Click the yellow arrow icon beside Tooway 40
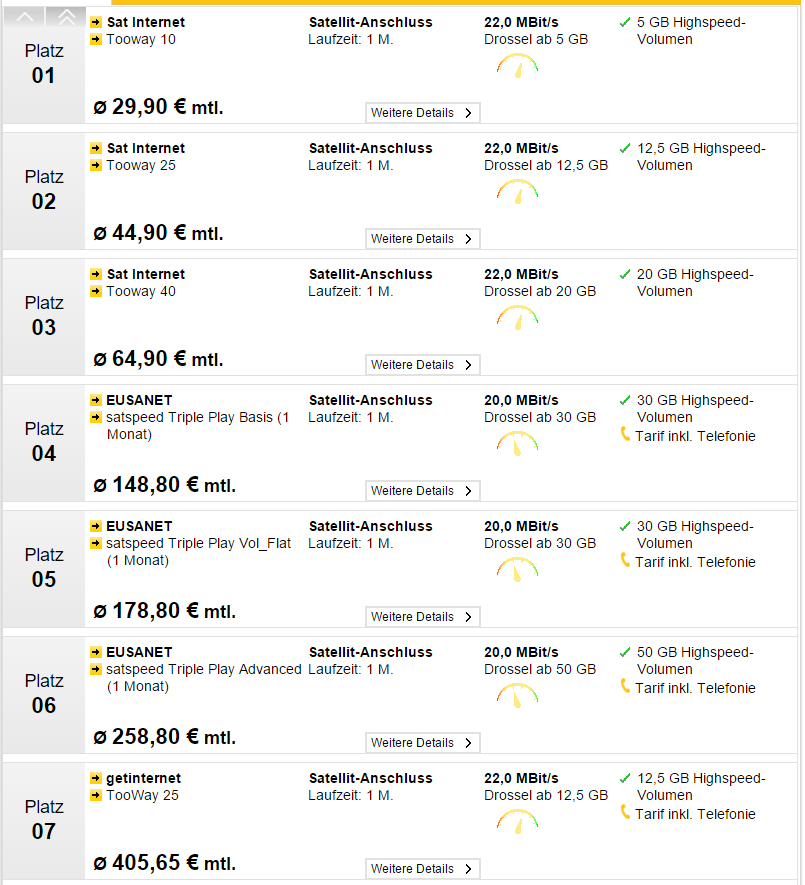This screenshot has height=885, width=805. (96, 291)
